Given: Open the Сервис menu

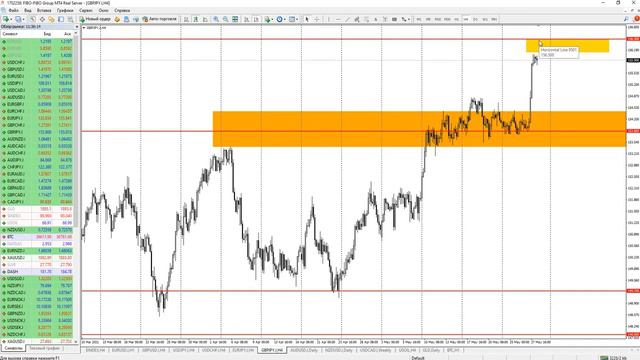Looking at the screenshot, I should 86,10.
